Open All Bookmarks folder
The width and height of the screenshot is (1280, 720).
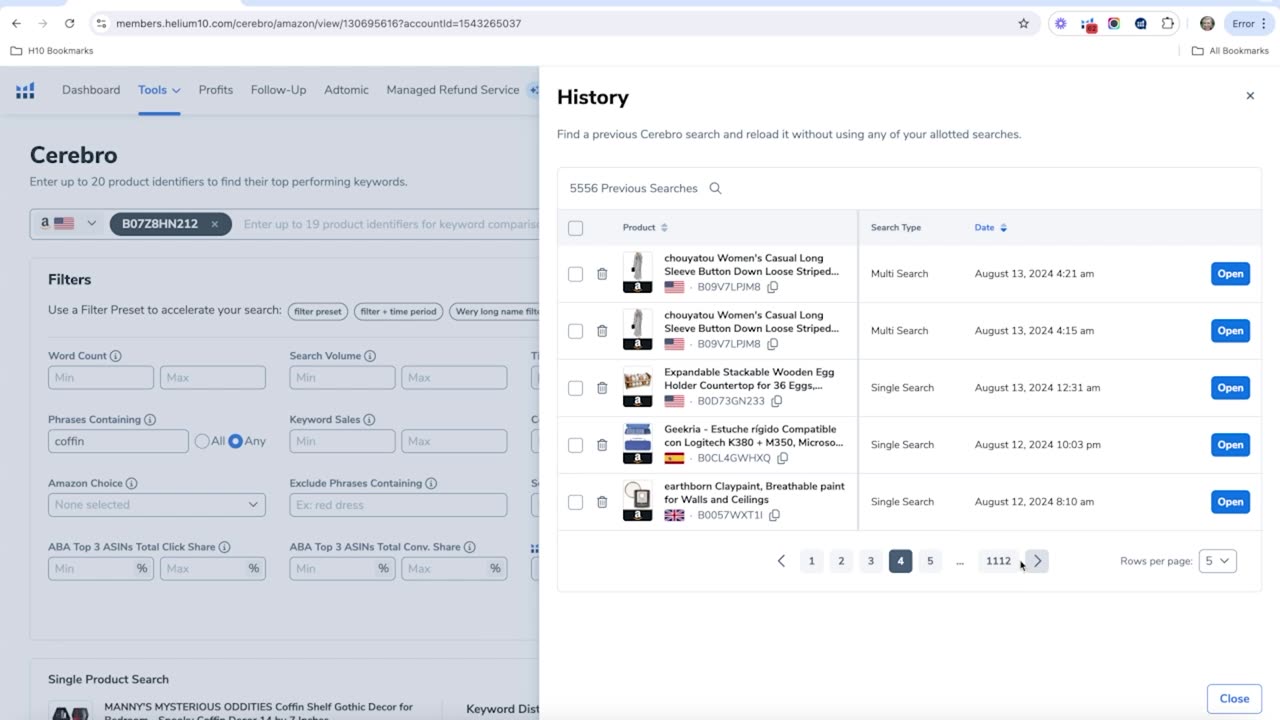coord(1230,51)
